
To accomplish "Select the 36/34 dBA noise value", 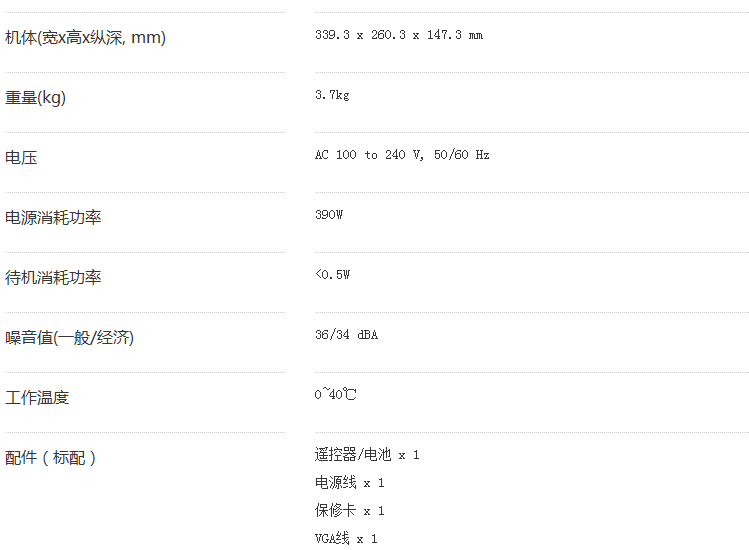I will point(346,335).
